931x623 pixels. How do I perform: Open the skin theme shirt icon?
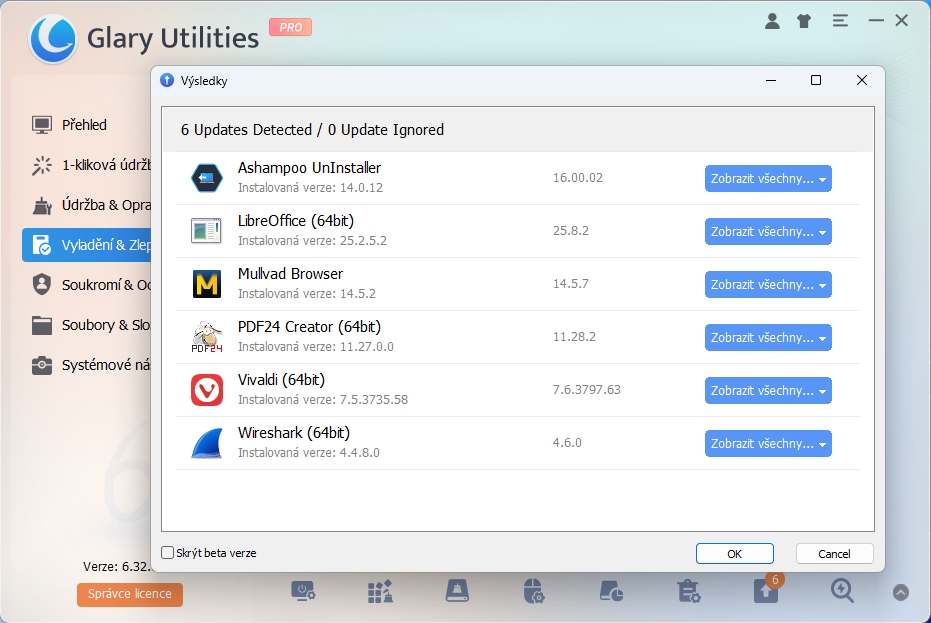[804, 20]
